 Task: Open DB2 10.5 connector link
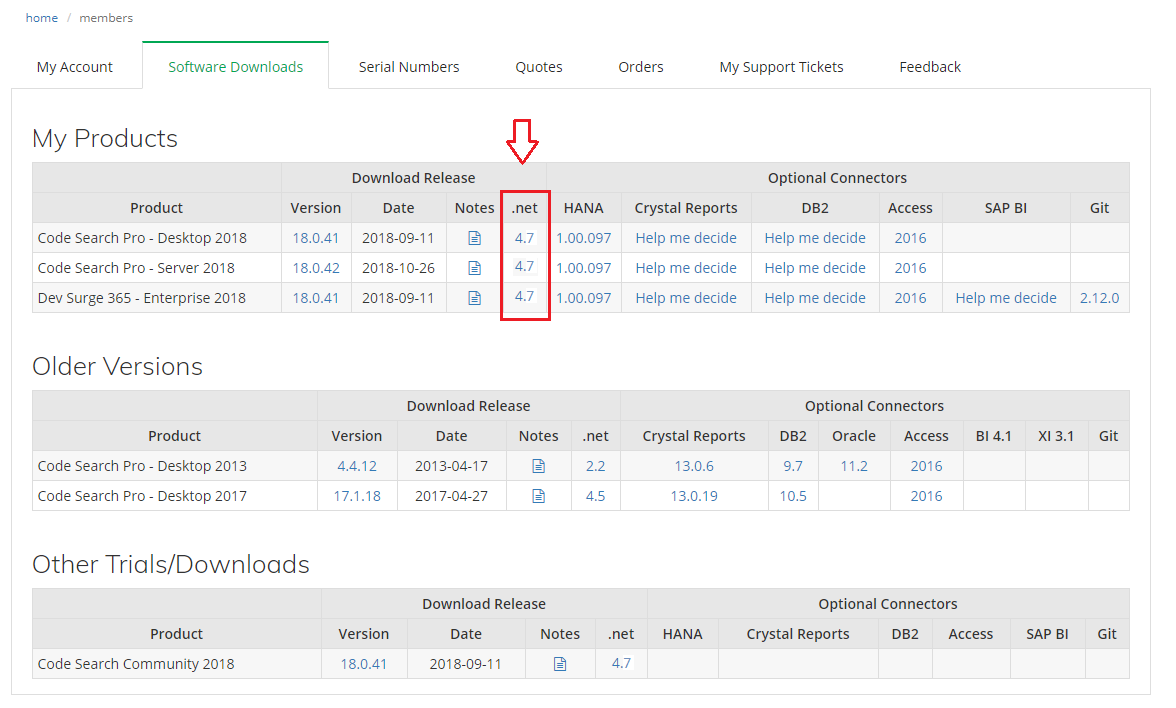793,496
